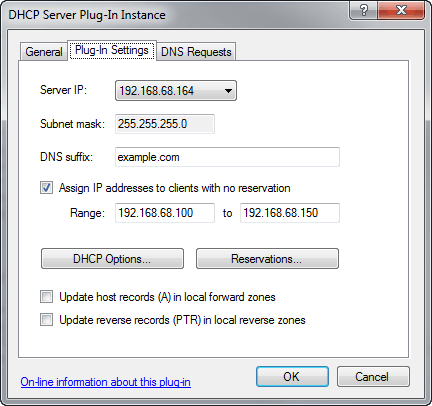The height and width of the screenshot is (406, 432).
Task: Click into the DNS suffix field
Action: (227, 157)
